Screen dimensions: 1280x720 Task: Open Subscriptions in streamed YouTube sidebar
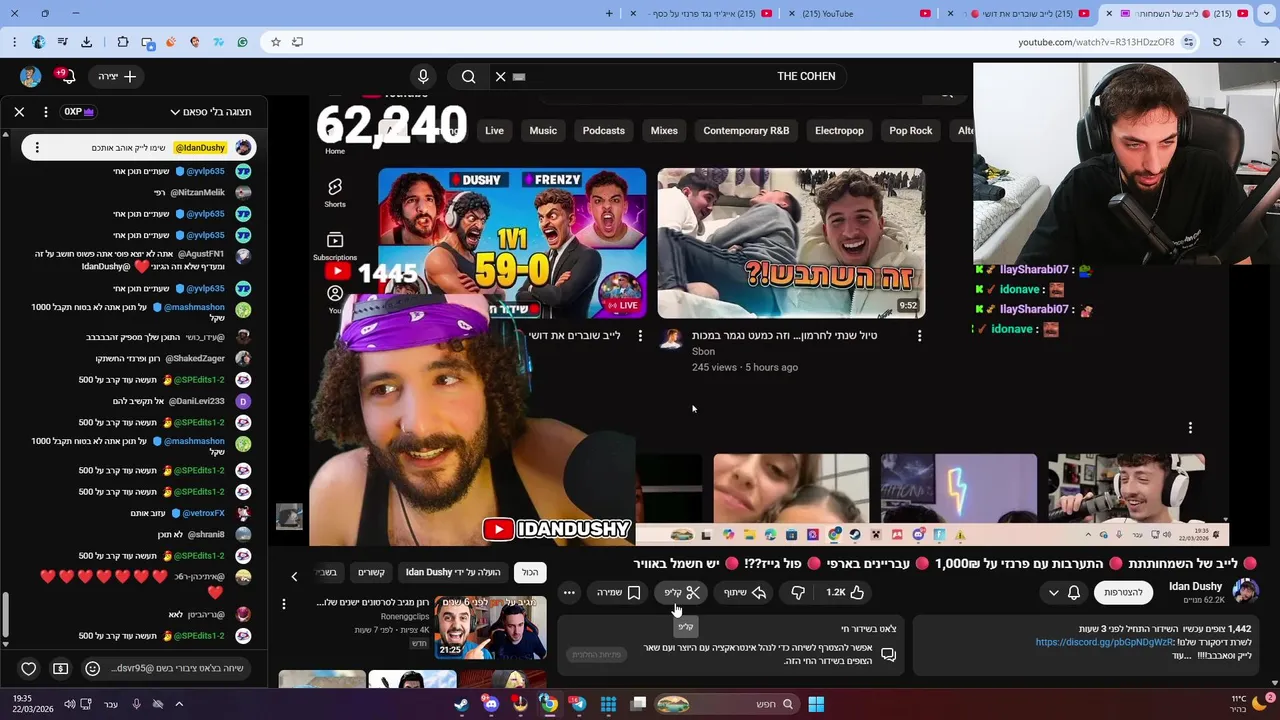pos(335,246)
